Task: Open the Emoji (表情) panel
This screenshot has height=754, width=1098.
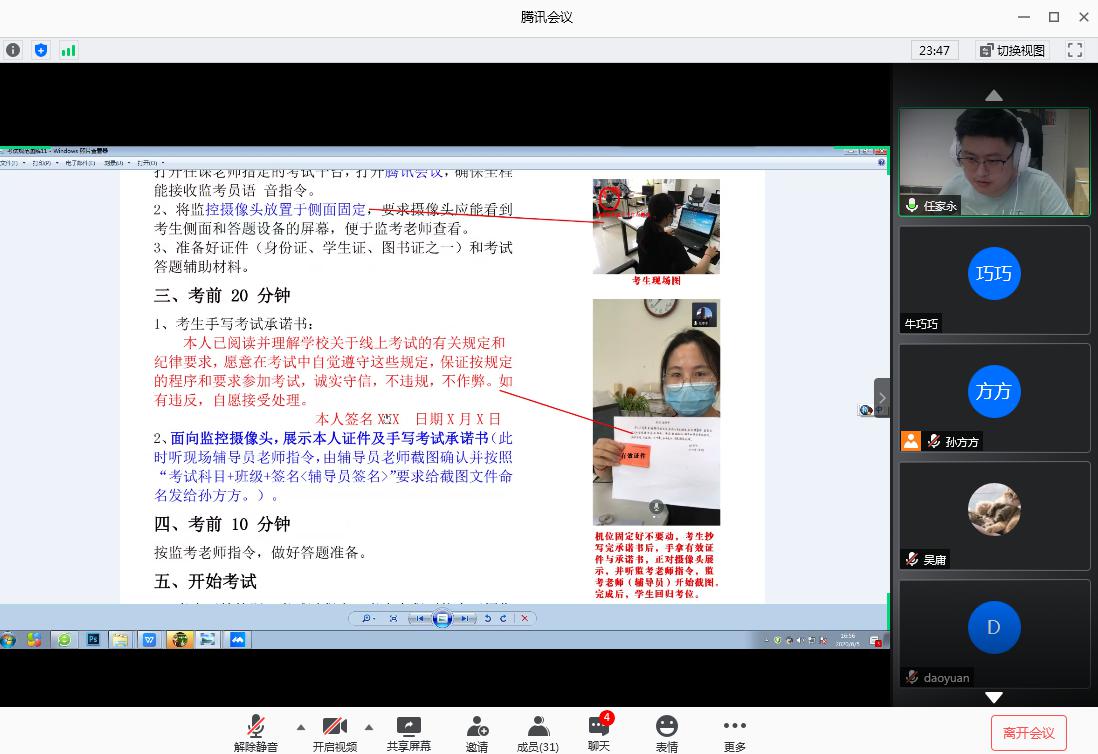Action: [x=666, y=733]
